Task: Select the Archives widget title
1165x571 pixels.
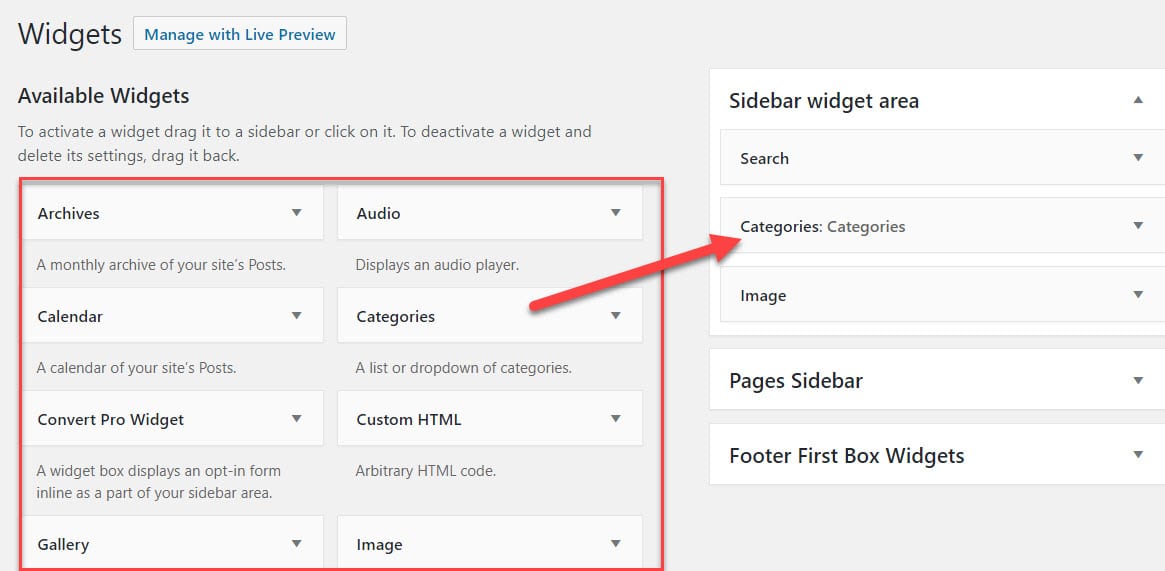Action: click(x=69, y=213)
